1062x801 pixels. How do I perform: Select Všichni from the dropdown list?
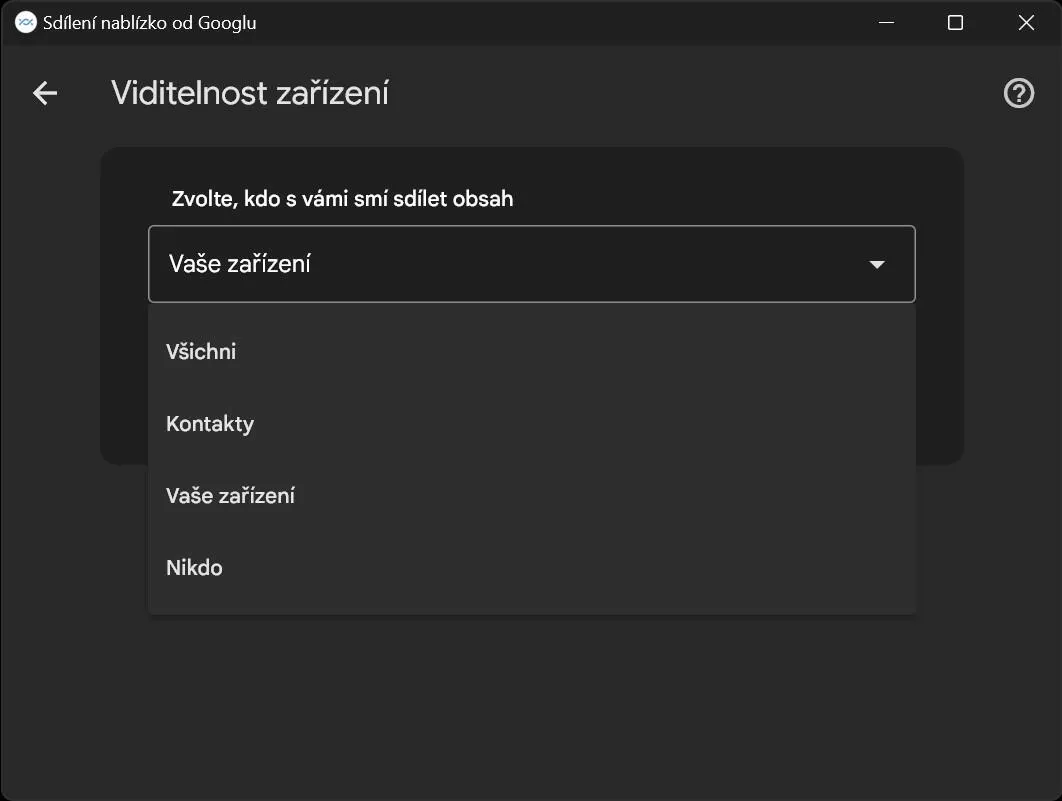(532, 351)
